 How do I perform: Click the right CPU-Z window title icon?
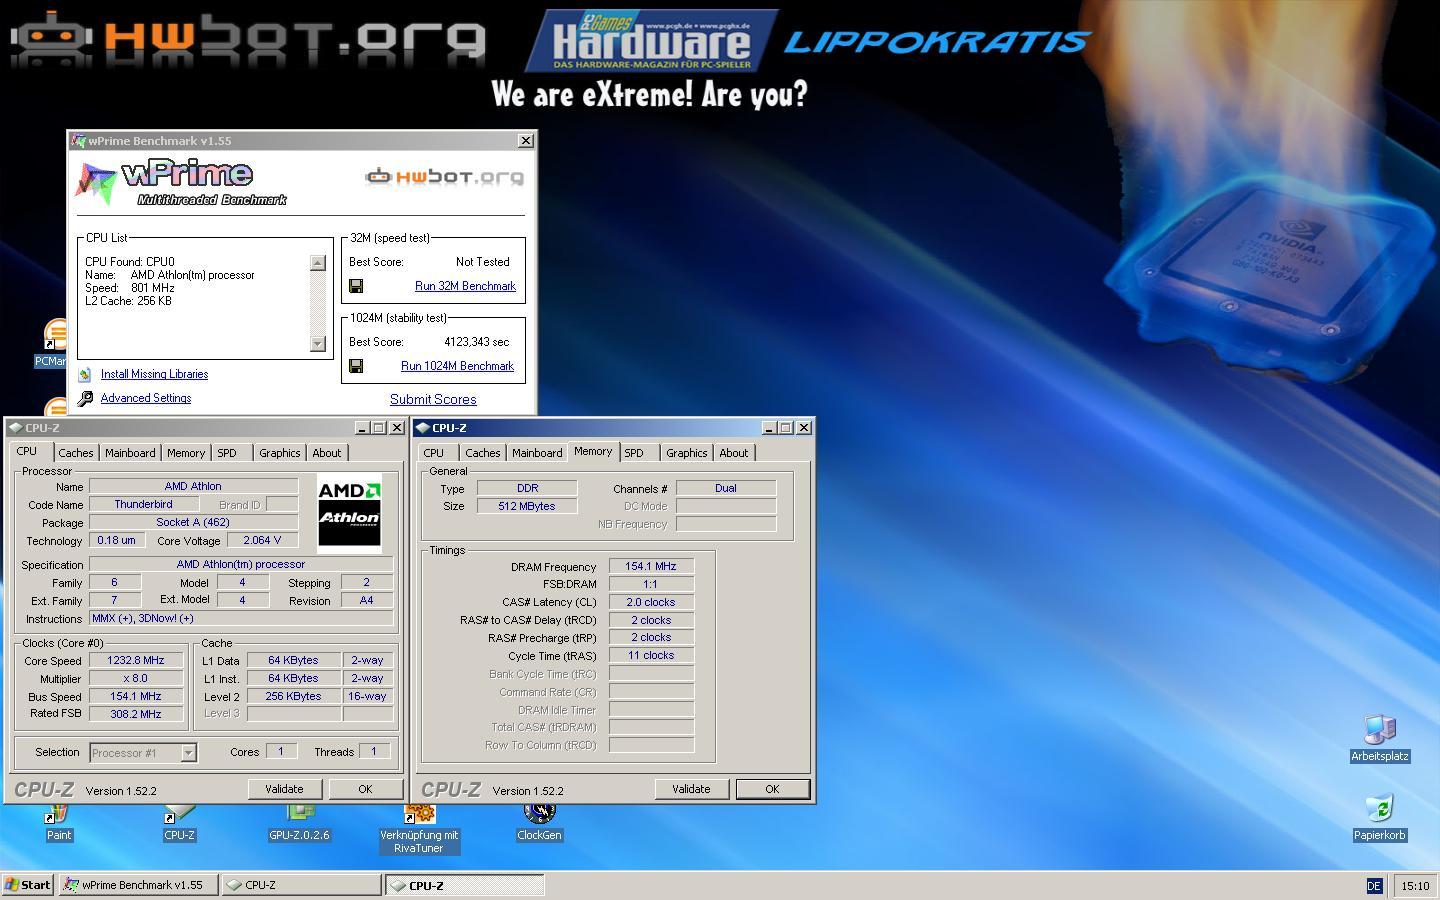[423, 428]
